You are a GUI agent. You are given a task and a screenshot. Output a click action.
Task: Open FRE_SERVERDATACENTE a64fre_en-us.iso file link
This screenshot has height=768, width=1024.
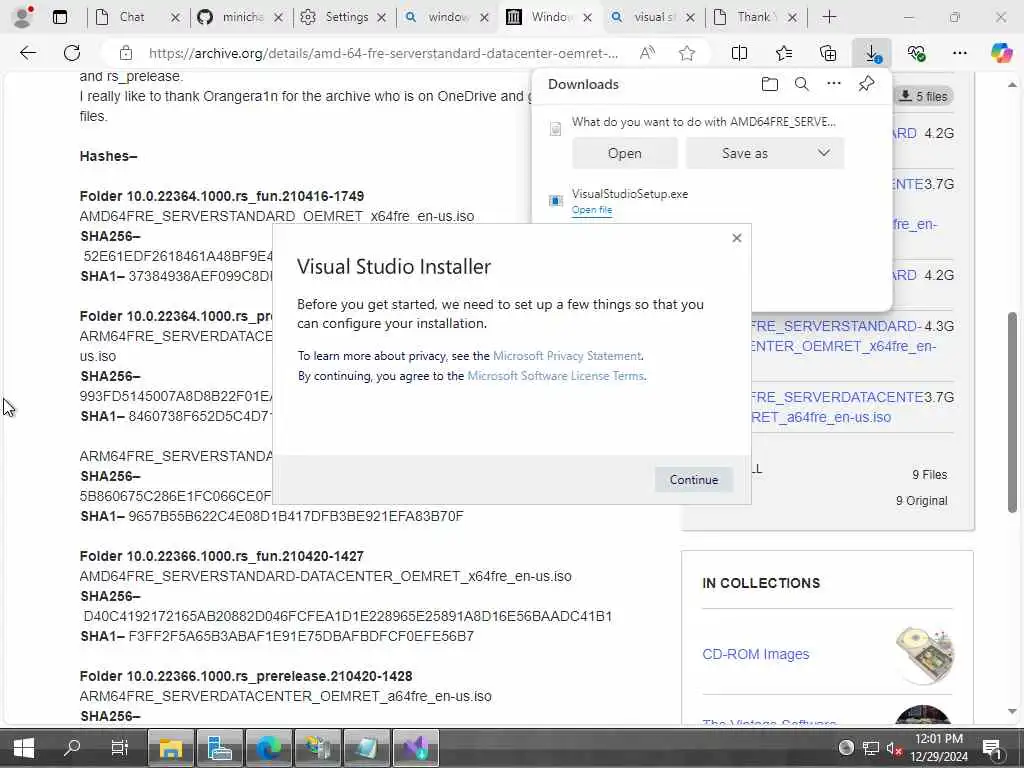[x=837, y=407]
